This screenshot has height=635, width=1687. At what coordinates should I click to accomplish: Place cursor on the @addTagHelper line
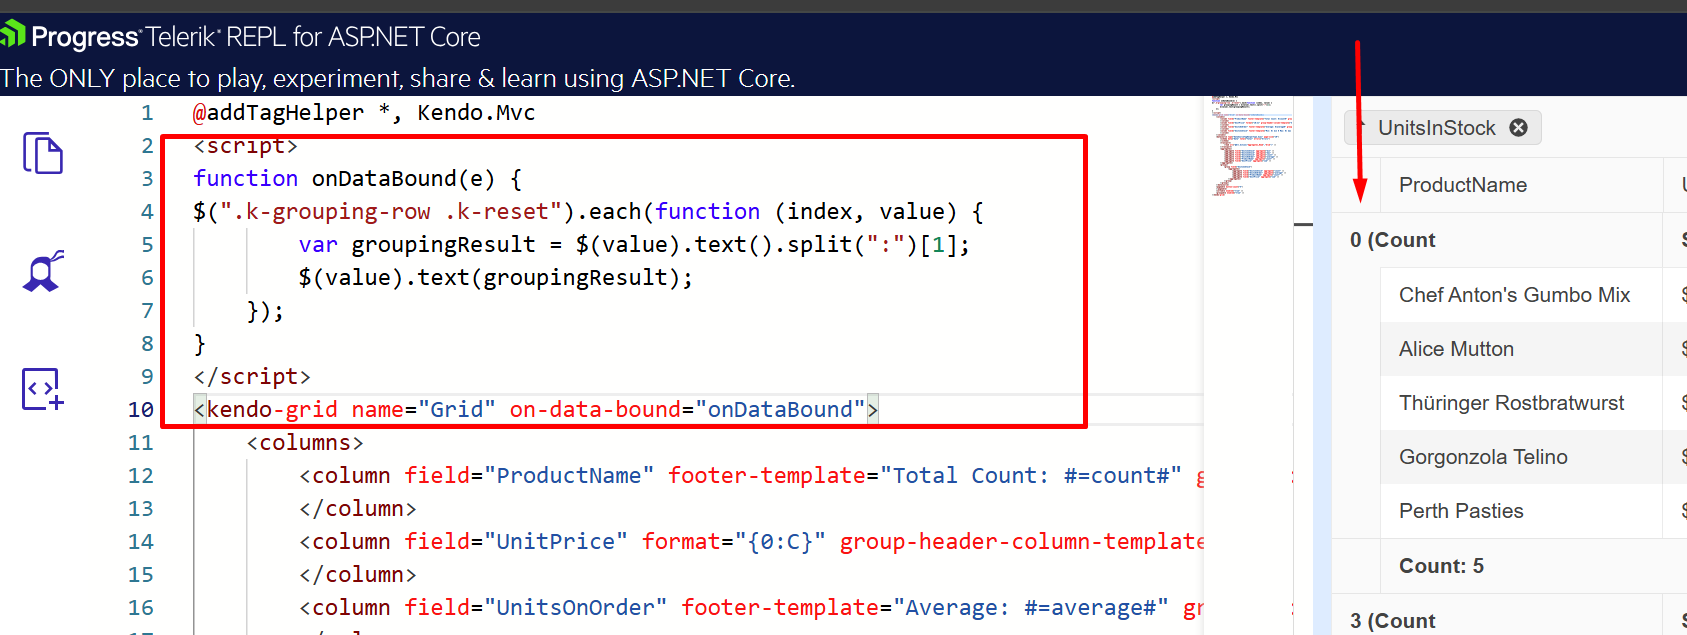(364, 112)
